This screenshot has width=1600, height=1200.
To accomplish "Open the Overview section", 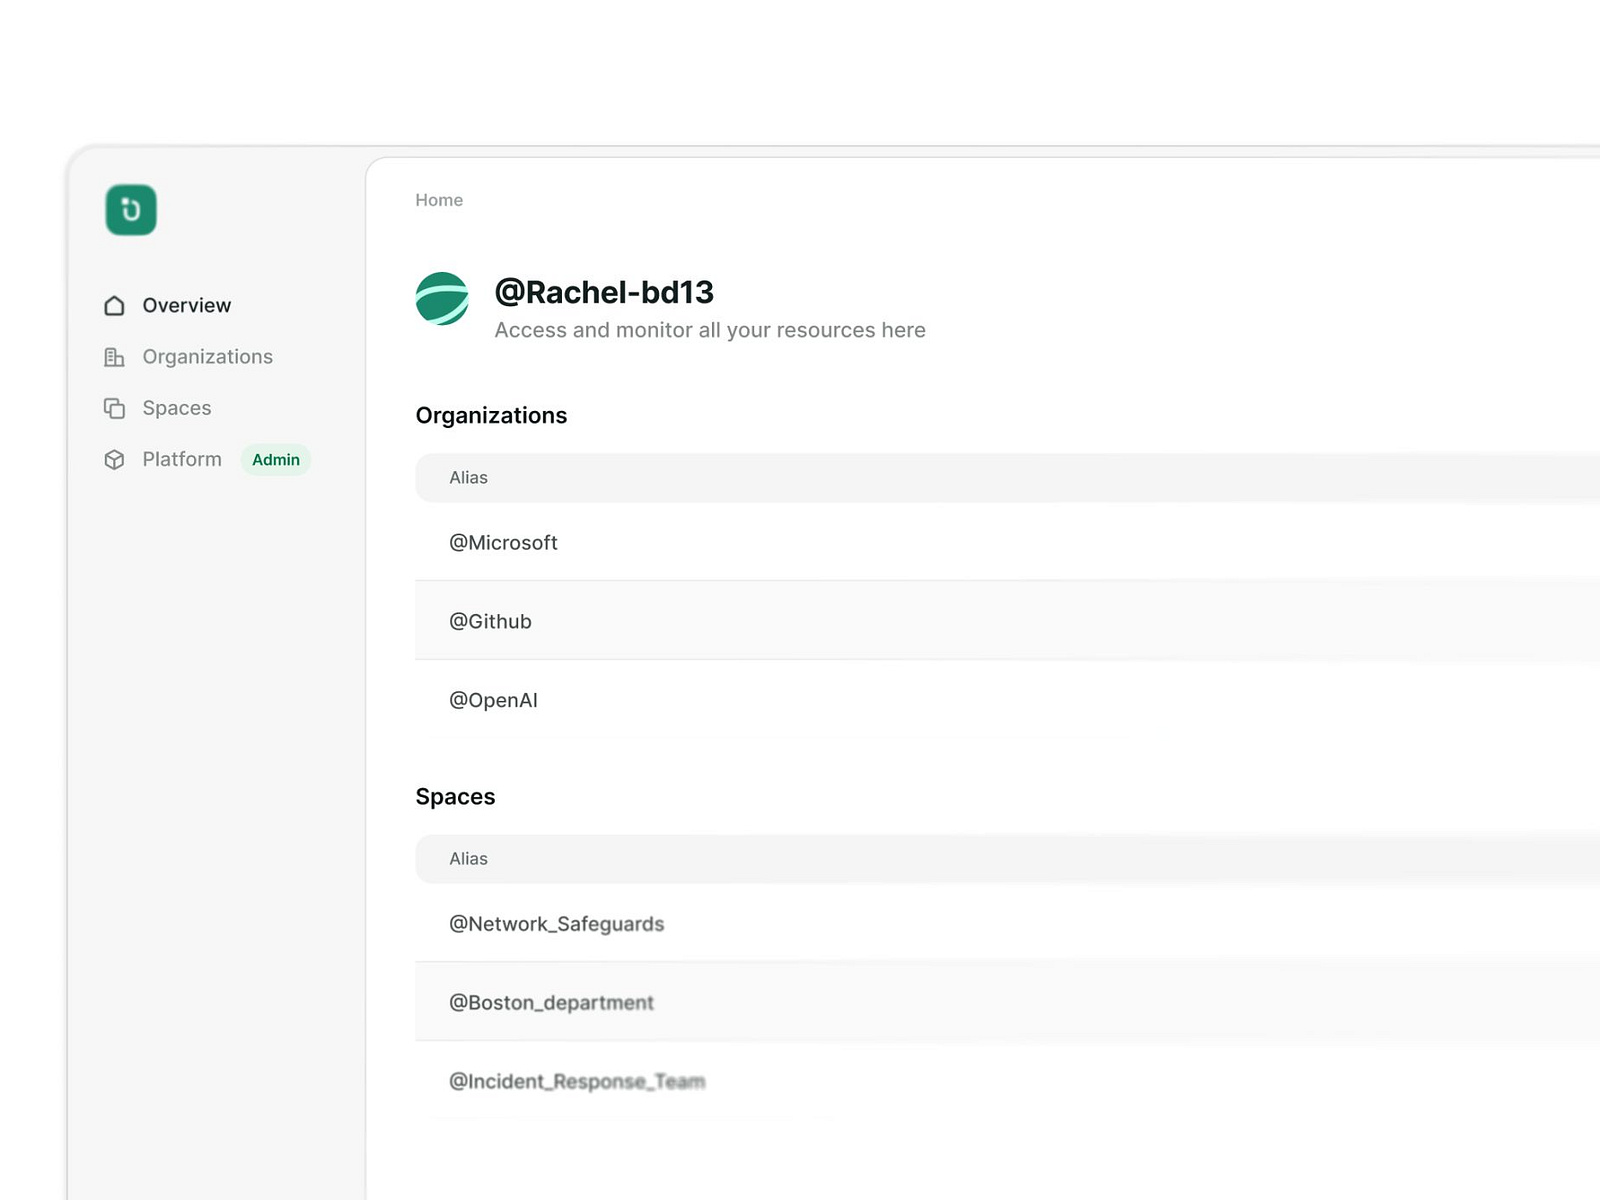I will pyautogui.click(x=187, y=305).
